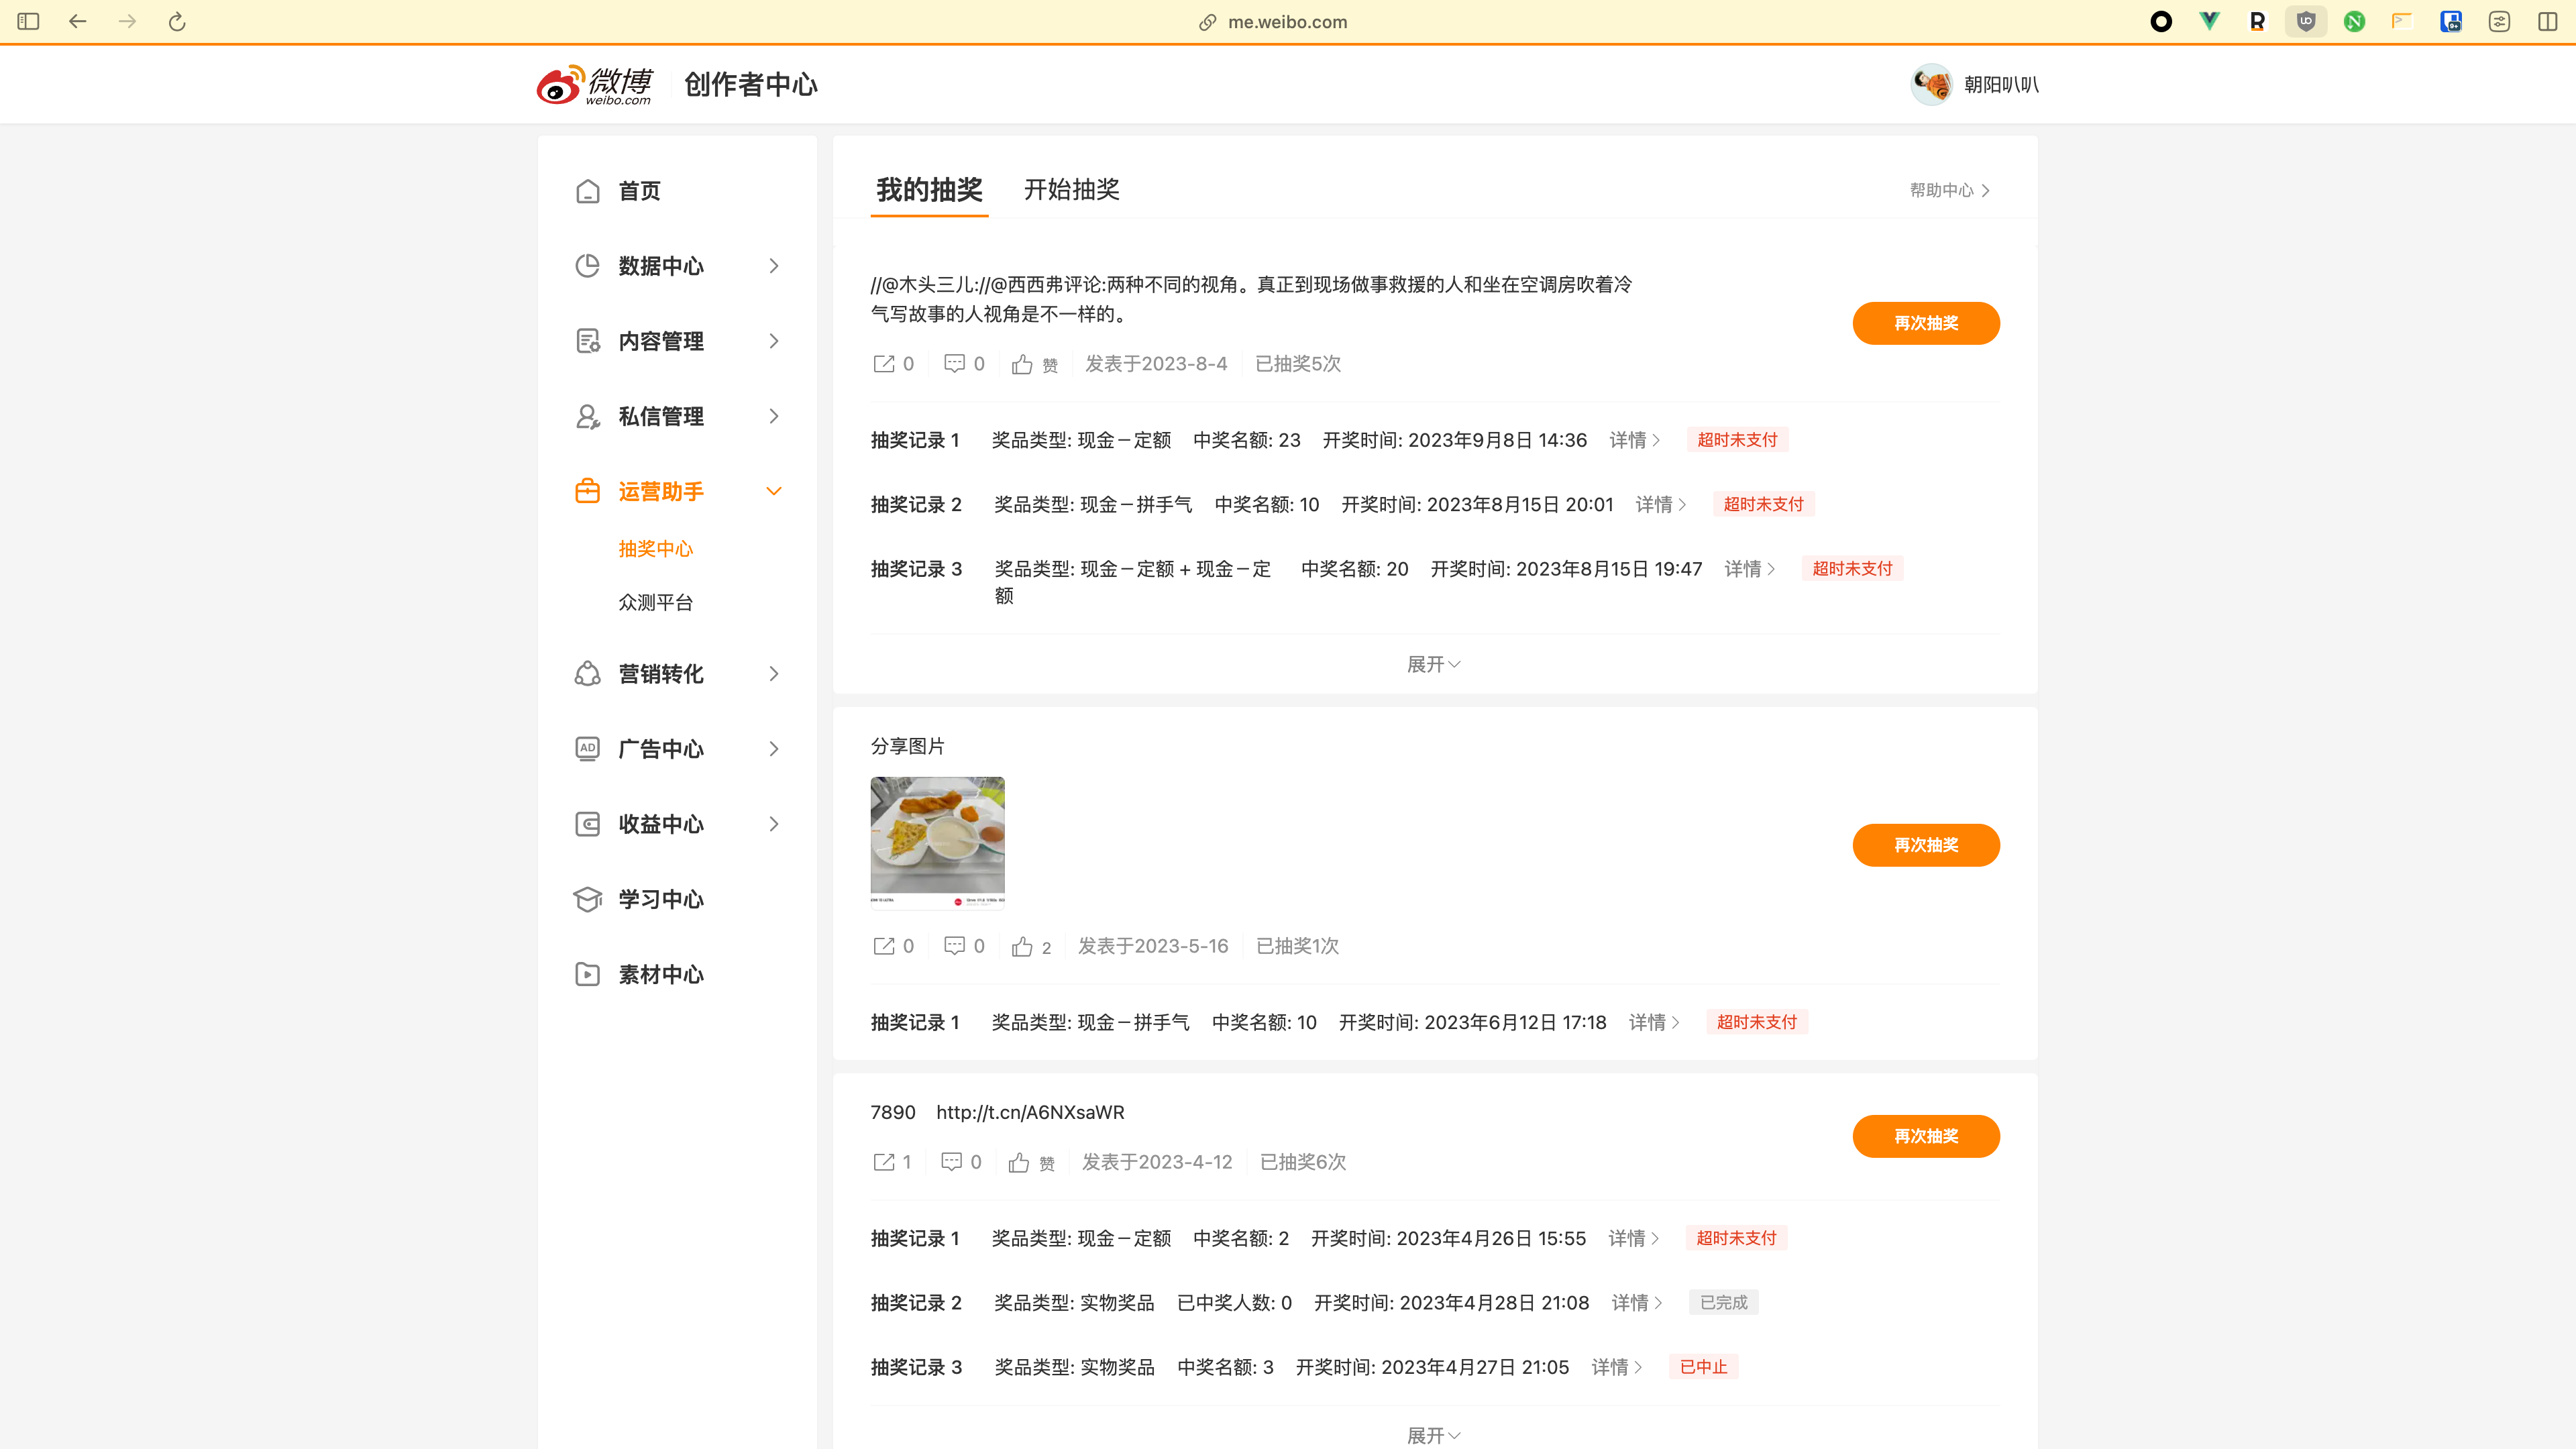Click the 运营助手 briefcase icon
This screenshot has width=2576, height=1449.
[x=587, y=491]
